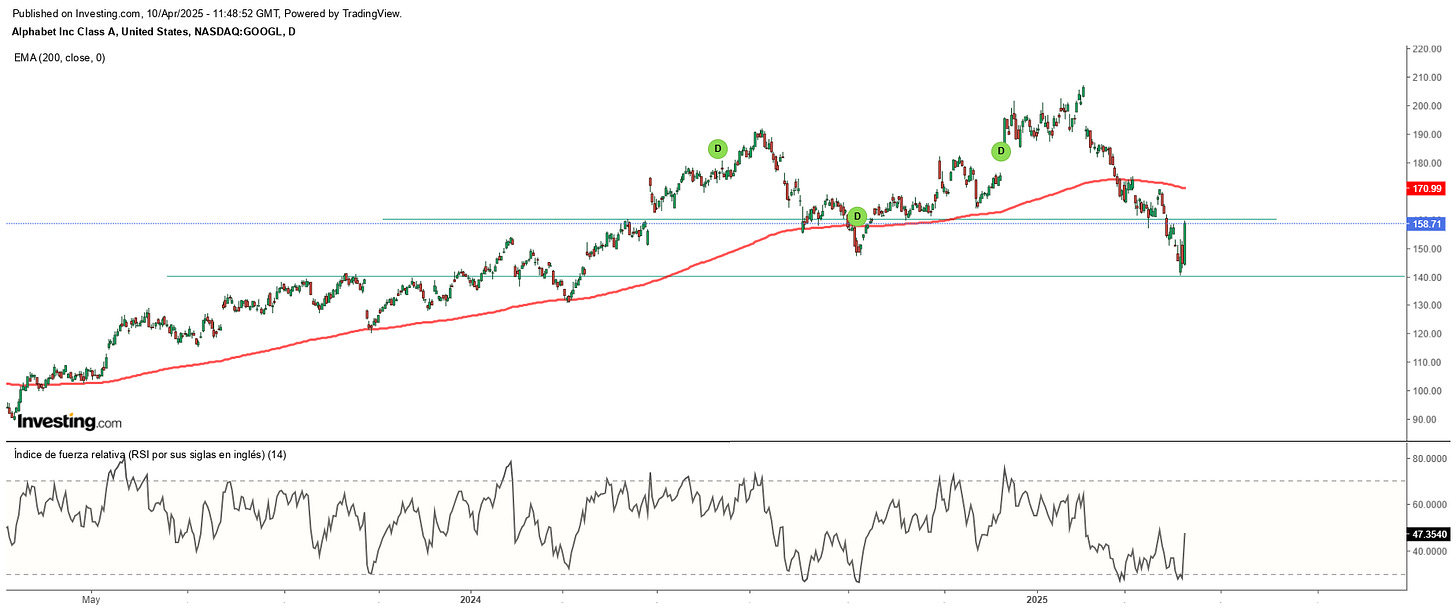Click the 60.0000 RSI axis label
This screenshot has height=610, width=1456.
coord(1429,504)
